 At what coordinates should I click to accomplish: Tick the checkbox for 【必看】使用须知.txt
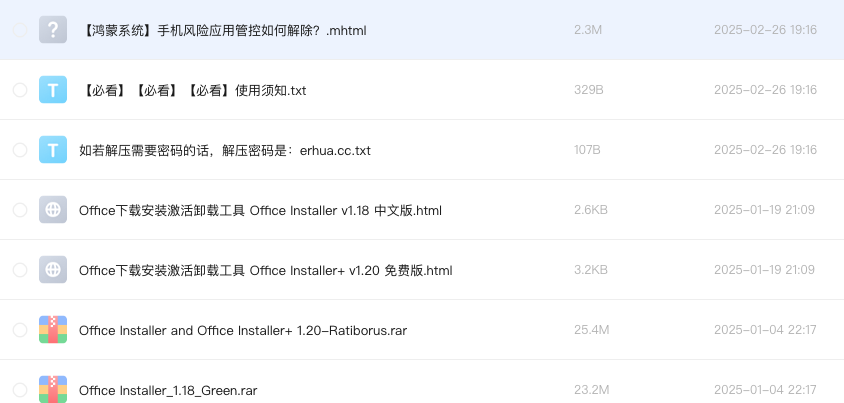(x=20, y=90)
